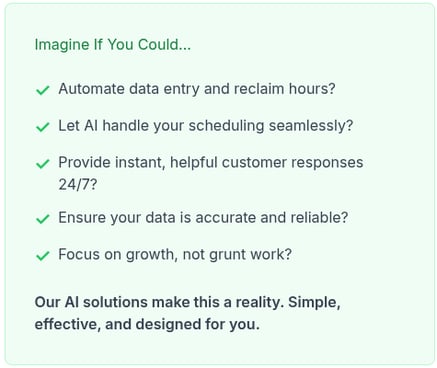Image resolution: width=437 pixels, height=368 pixels.
Task: Click the checkmark next to AI scheduling item
Action: [x=43, y=127]
